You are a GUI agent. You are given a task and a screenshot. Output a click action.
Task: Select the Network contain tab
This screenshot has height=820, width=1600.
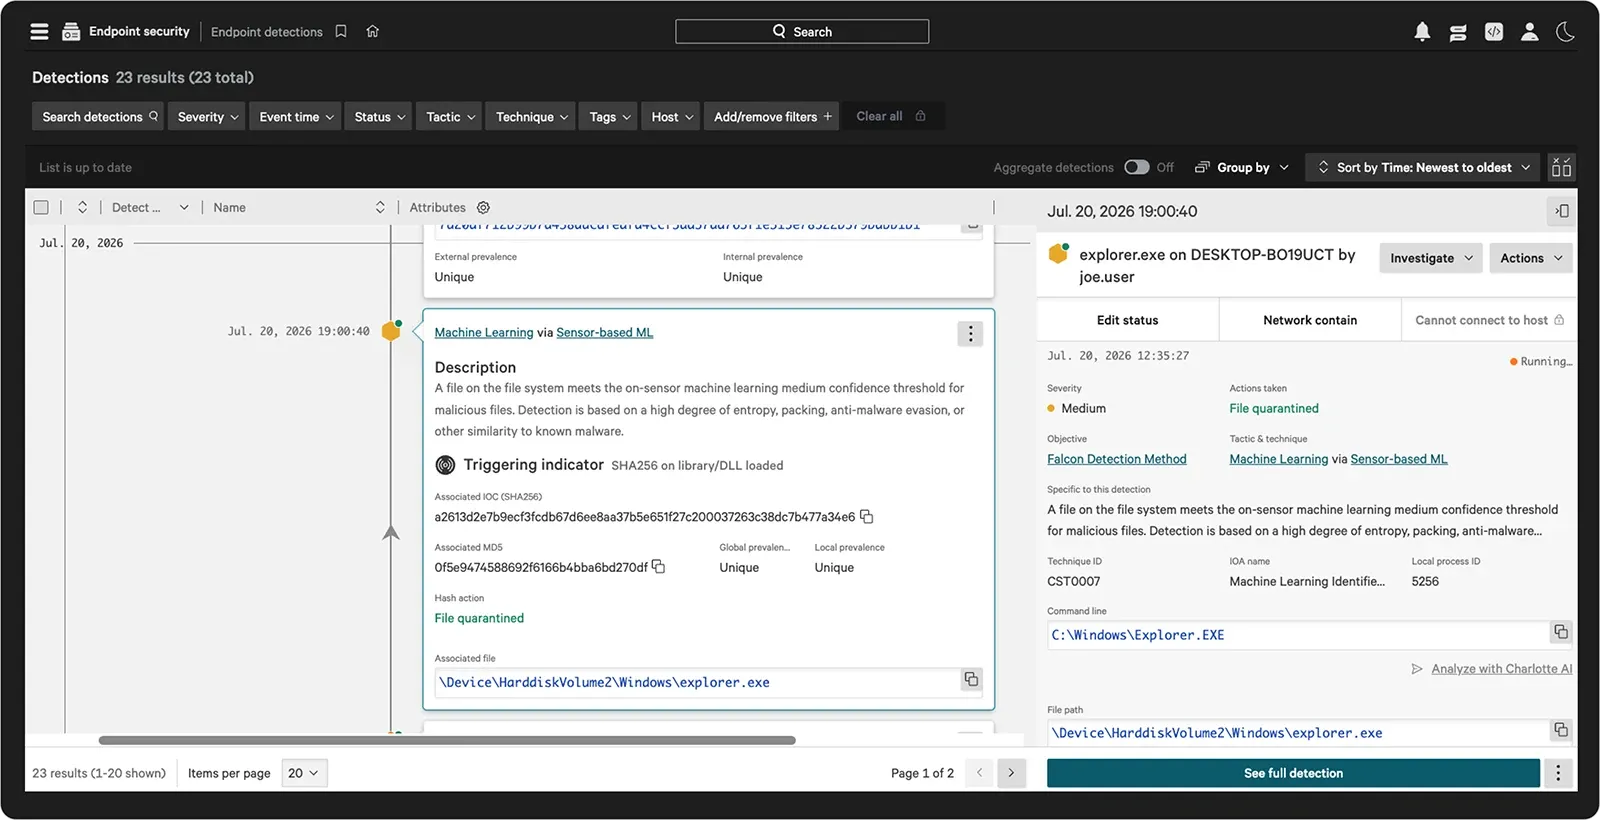(1310, 320)
